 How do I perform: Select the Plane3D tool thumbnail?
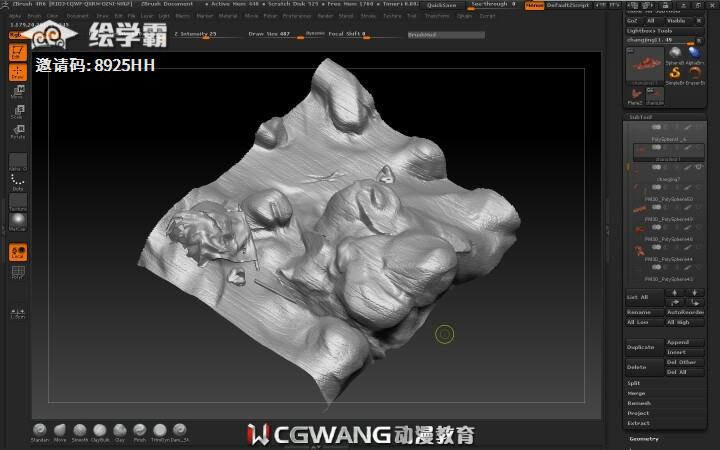coord(636,96)
